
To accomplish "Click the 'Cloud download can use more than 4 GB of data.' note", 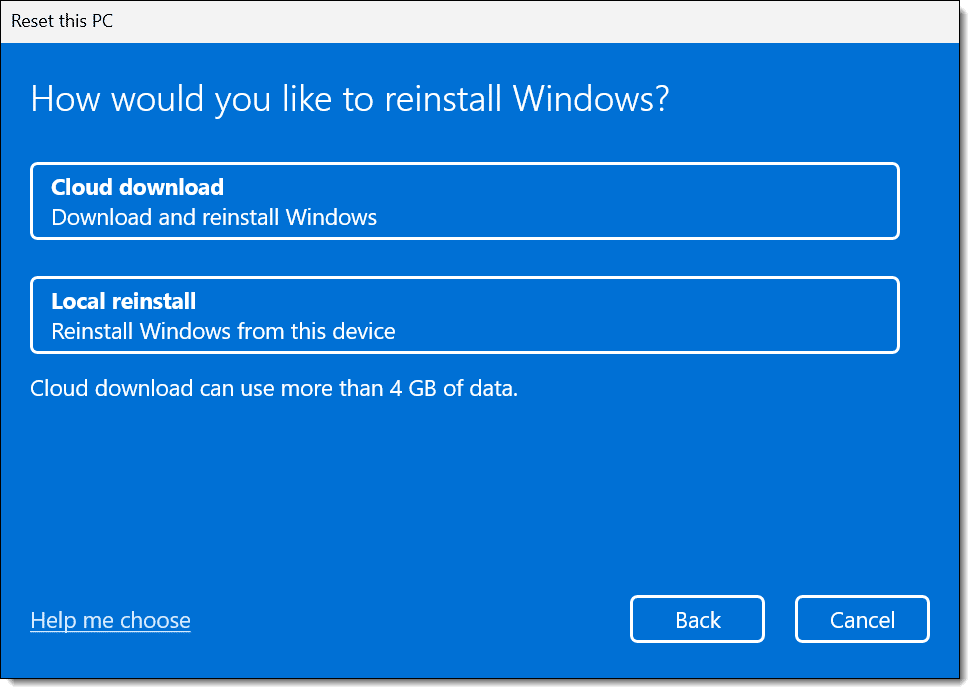I will tap(274, 389).
